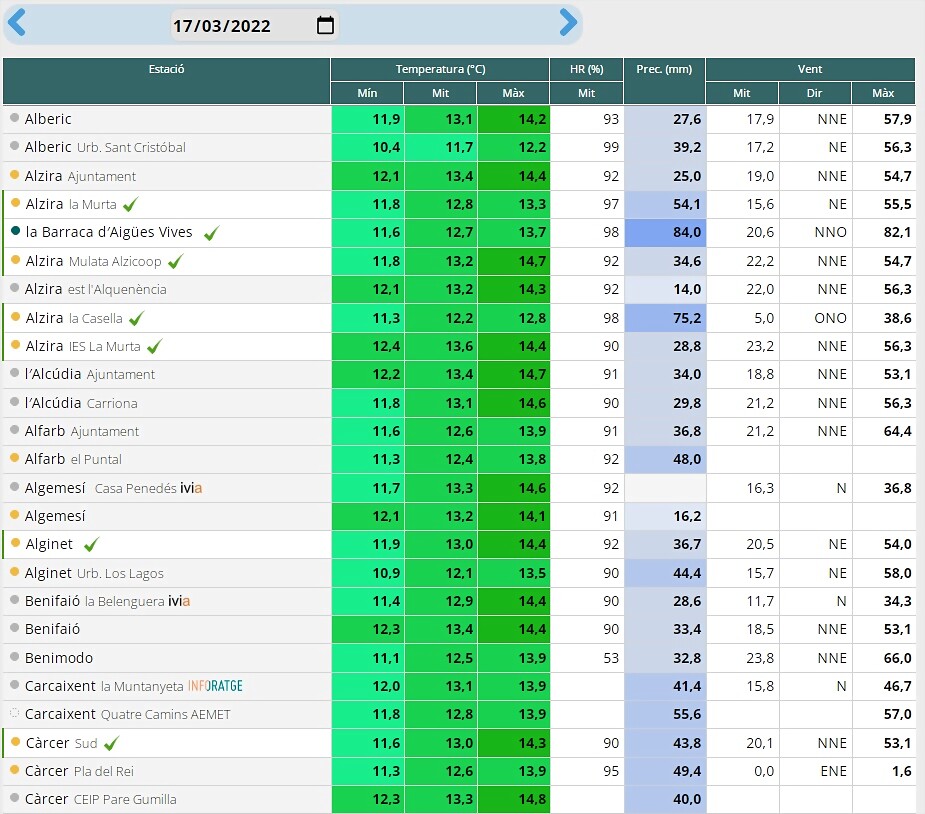Go to previous day with left arrow

17,23
